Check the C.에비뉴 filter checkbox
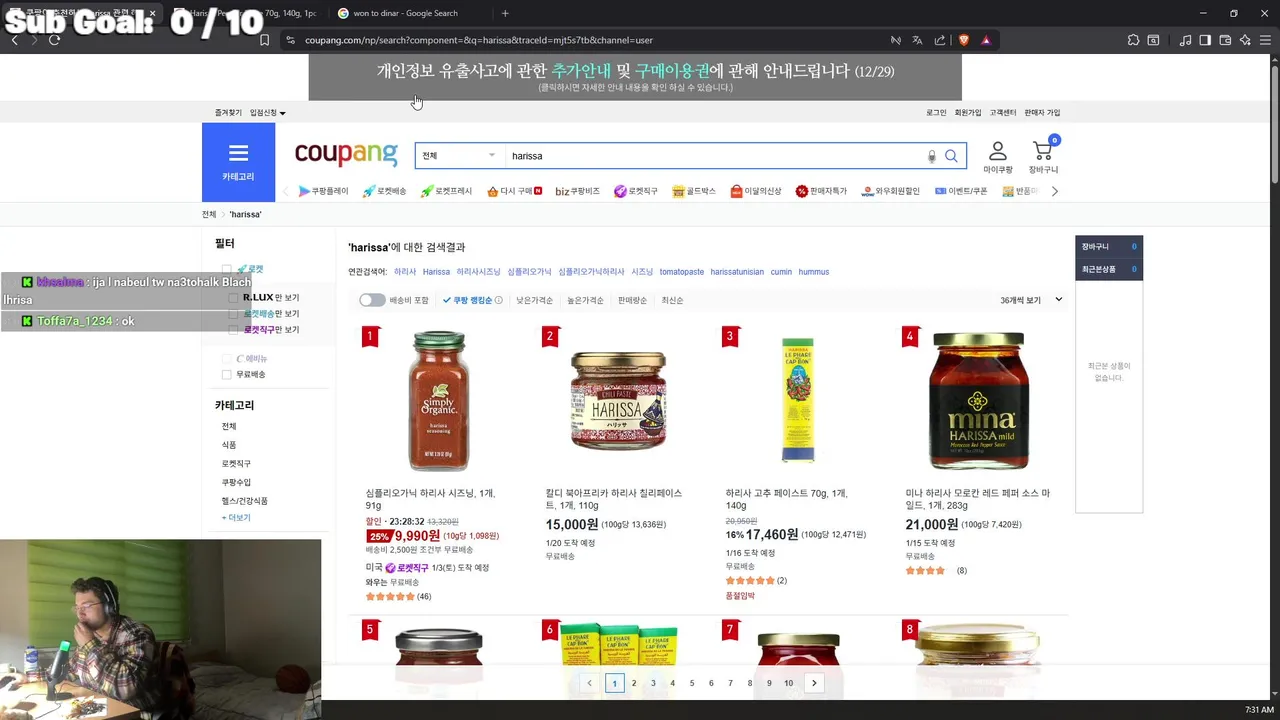The height and width of the screenshot is (720, 1280). pyautogui.click(x=227, y=359)
